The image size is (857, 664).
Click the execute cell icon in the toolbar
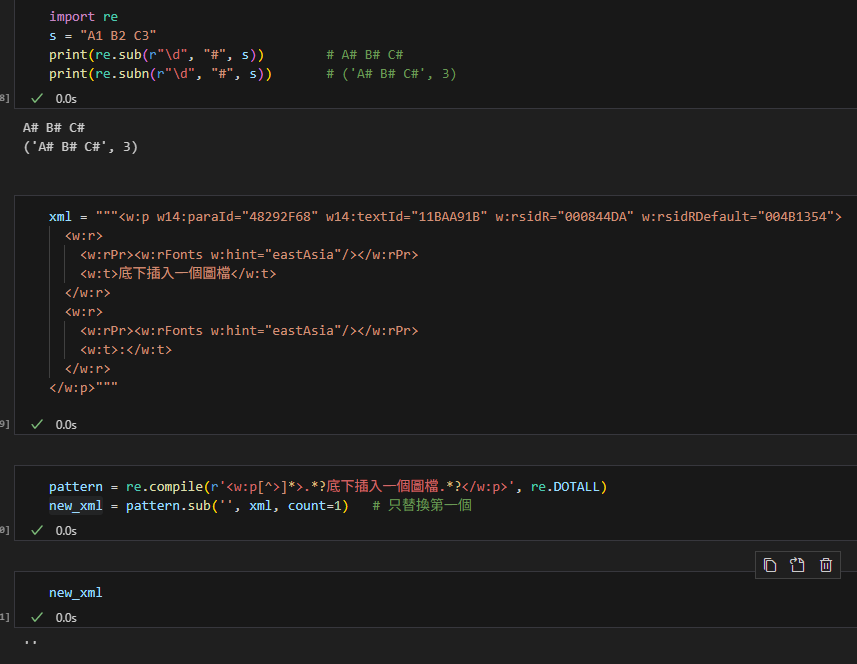797,565
